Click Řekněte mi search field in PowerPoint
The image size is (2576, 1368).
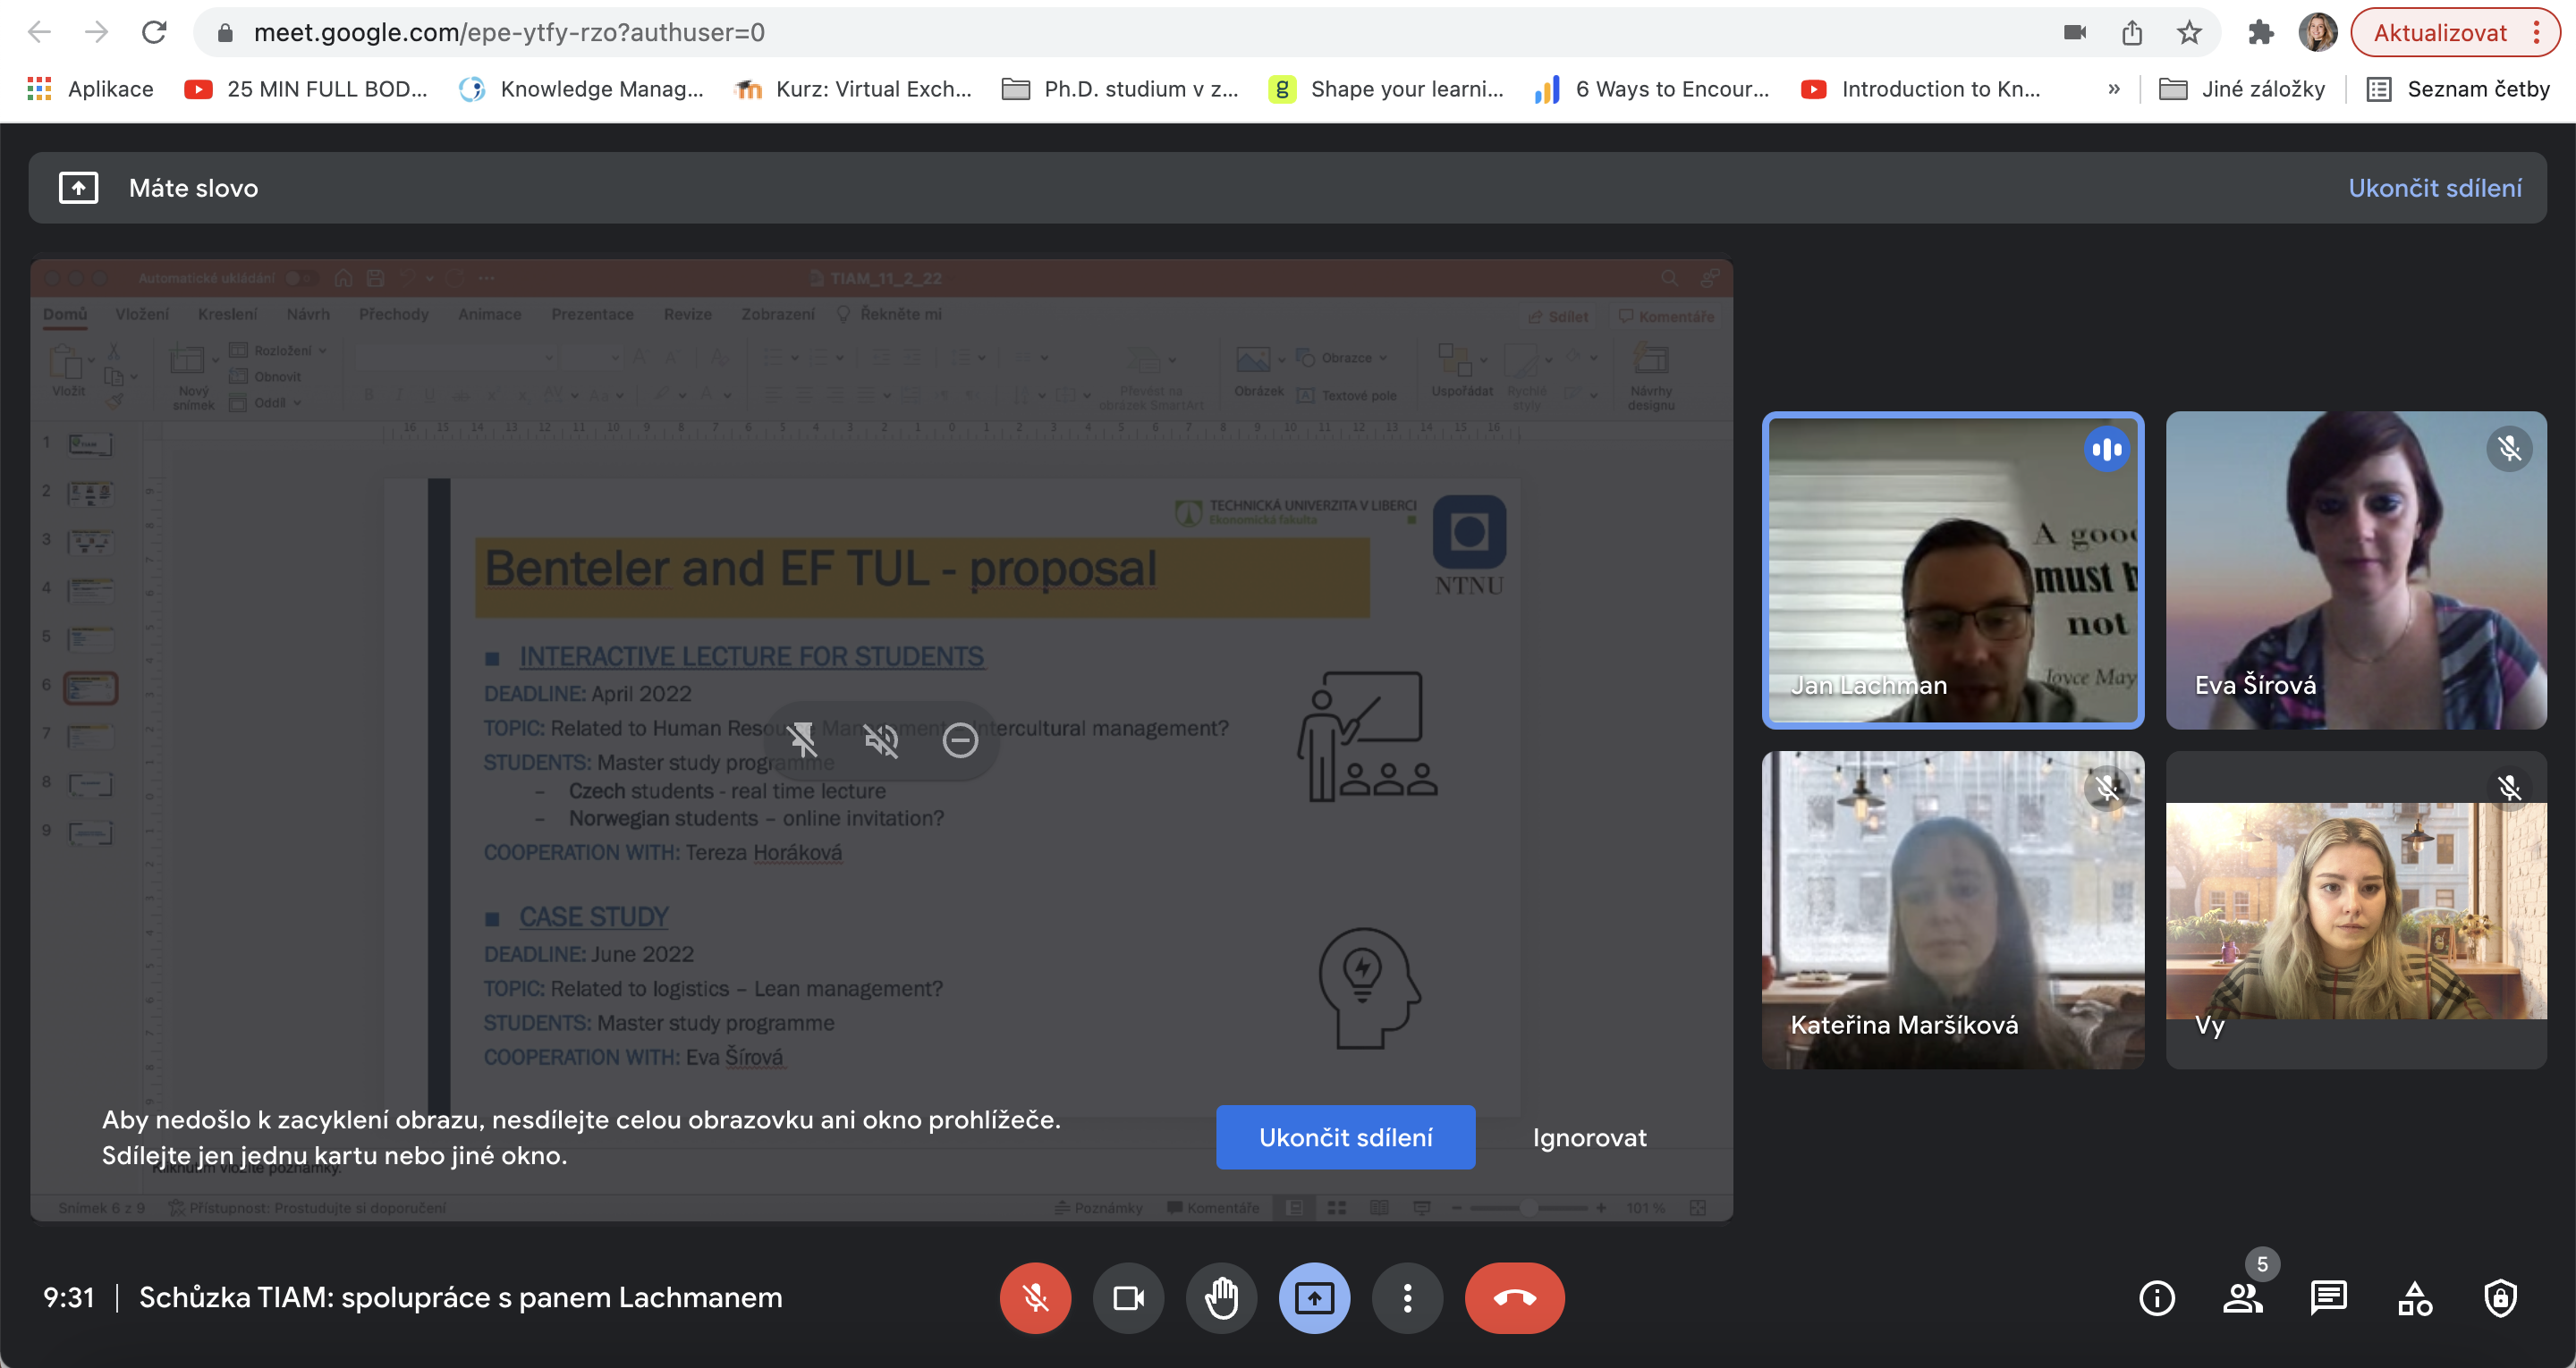(x=889, y=314)
